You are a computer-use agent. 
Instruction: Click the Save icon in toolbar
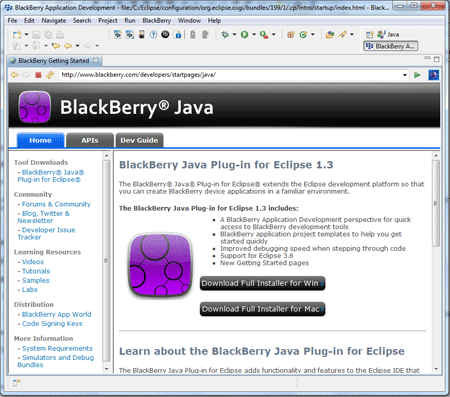point(36,35)
